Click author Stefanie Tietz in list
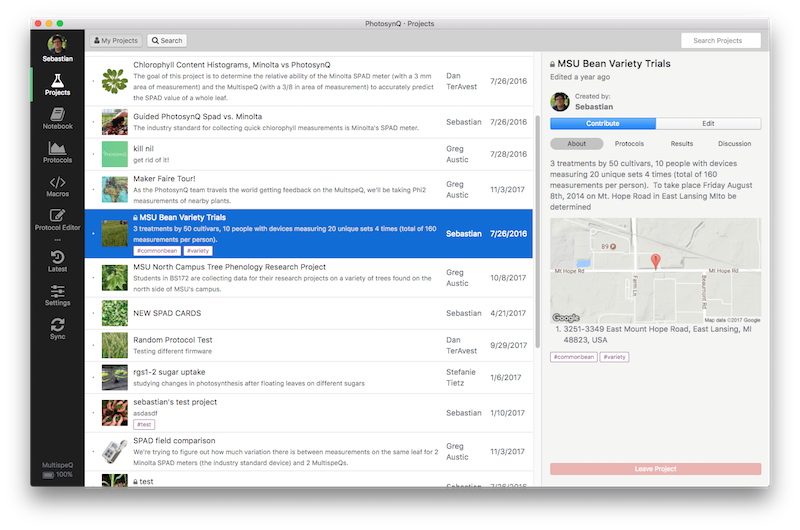The height and width of the screenshot is (530, 800). (461, 377)
